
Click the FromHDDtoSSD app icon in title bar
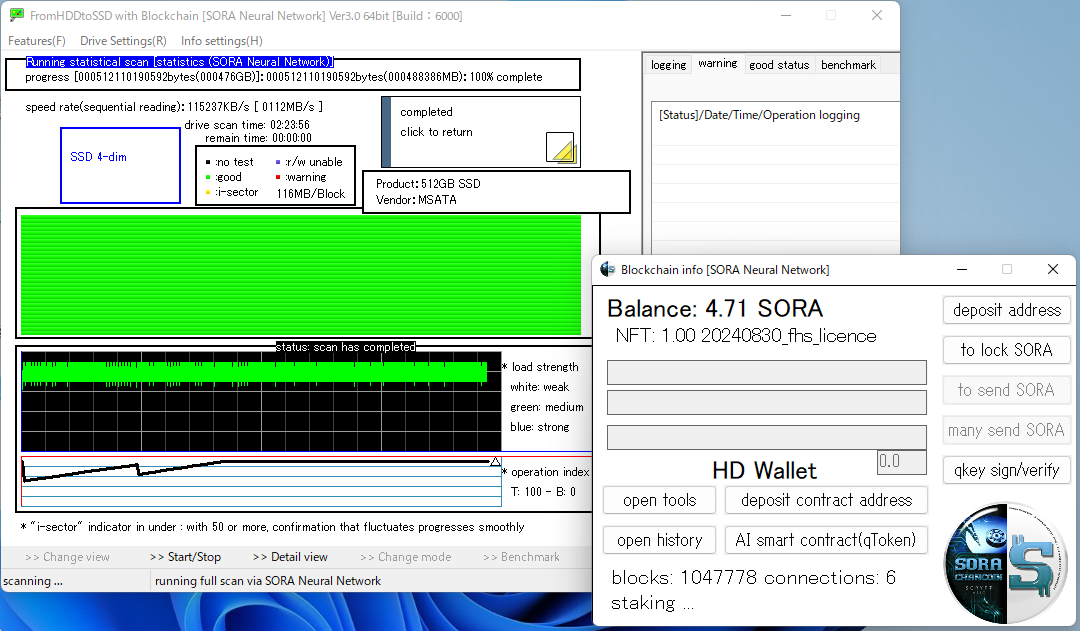click(17, 15)
